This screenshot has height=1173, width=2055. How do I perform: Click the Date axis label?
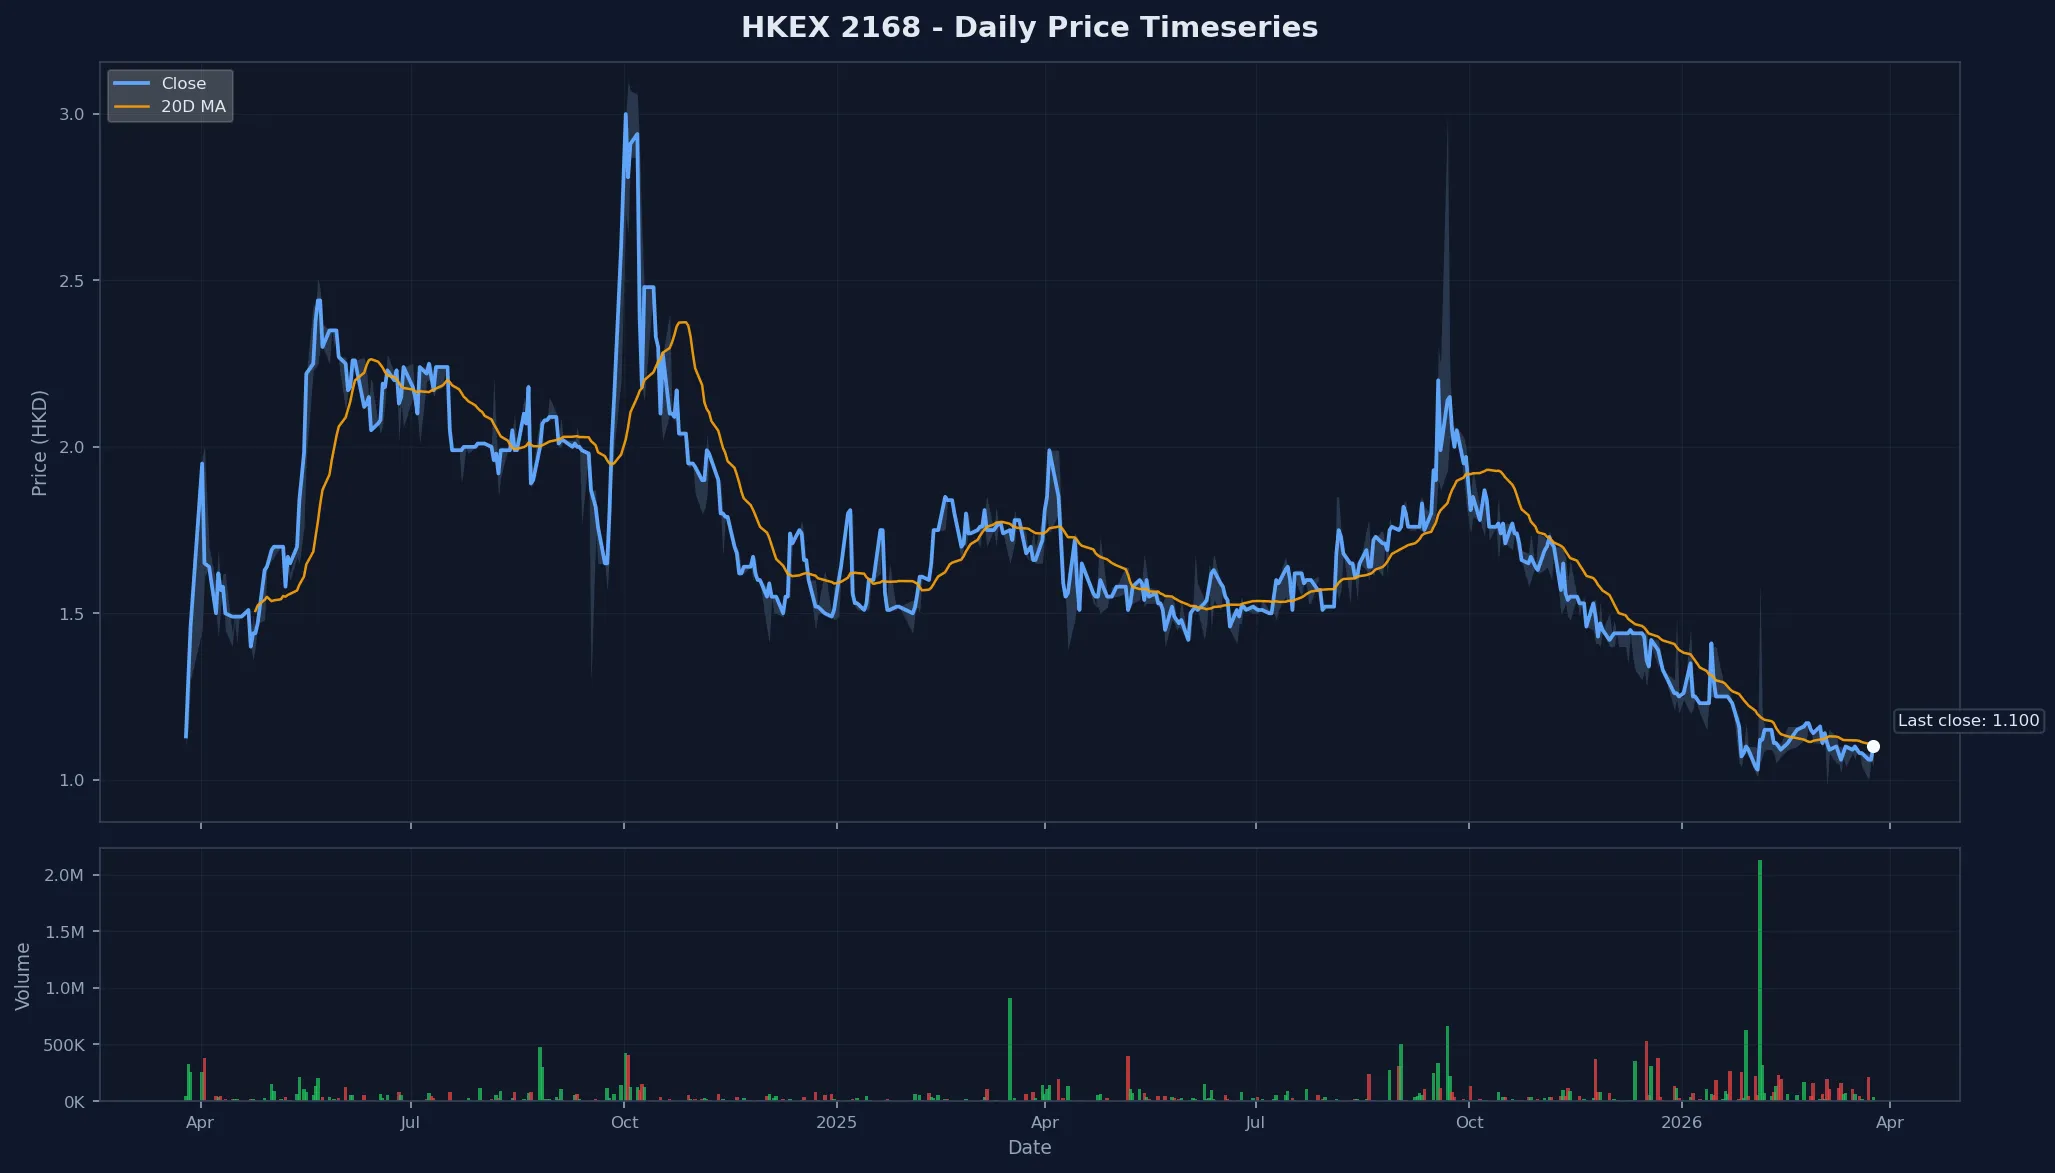click(1030, 1148)
